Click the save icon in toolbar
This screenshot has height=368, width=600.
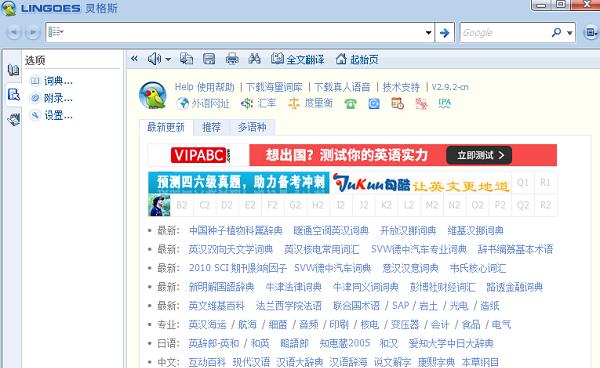(x=209, y=59)
